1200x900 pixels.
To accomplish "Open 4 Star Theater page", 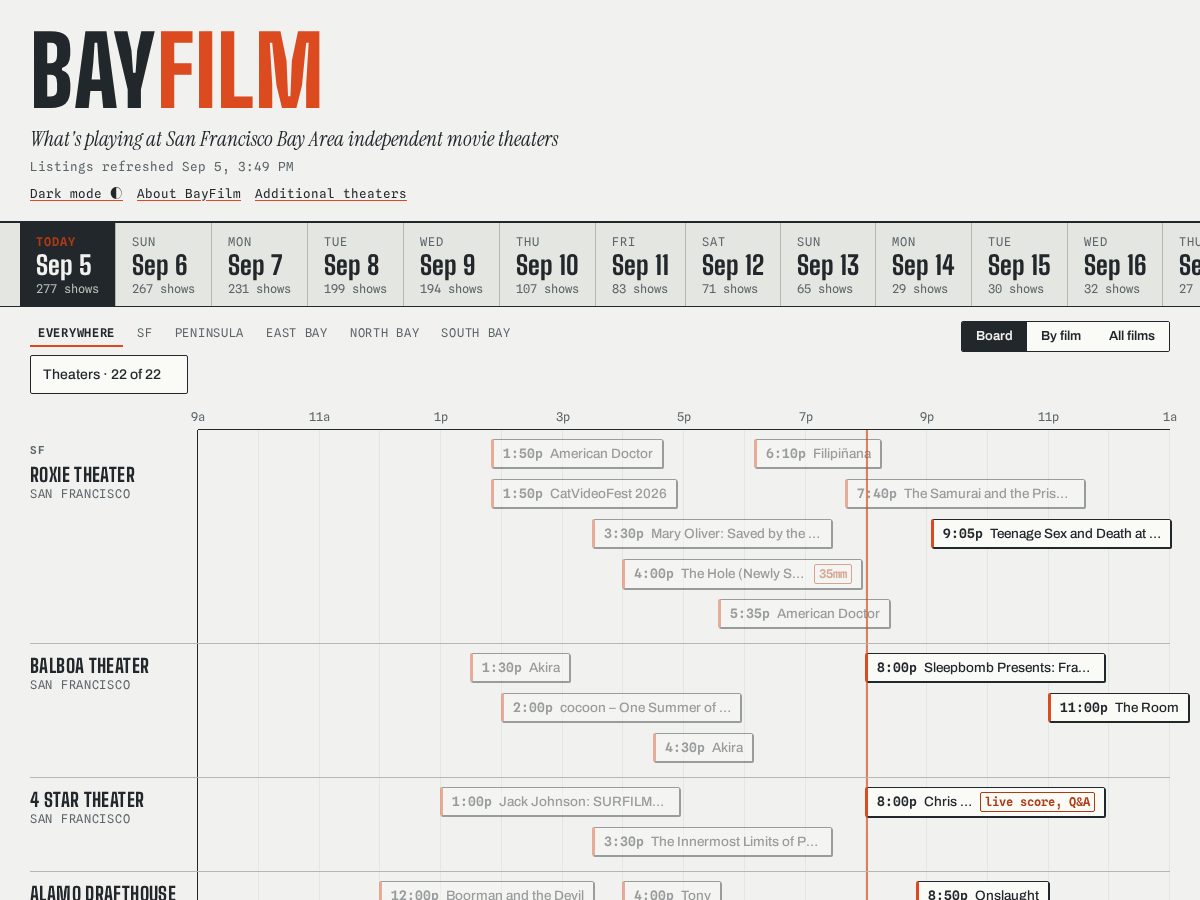I will [x=87, y=800].
